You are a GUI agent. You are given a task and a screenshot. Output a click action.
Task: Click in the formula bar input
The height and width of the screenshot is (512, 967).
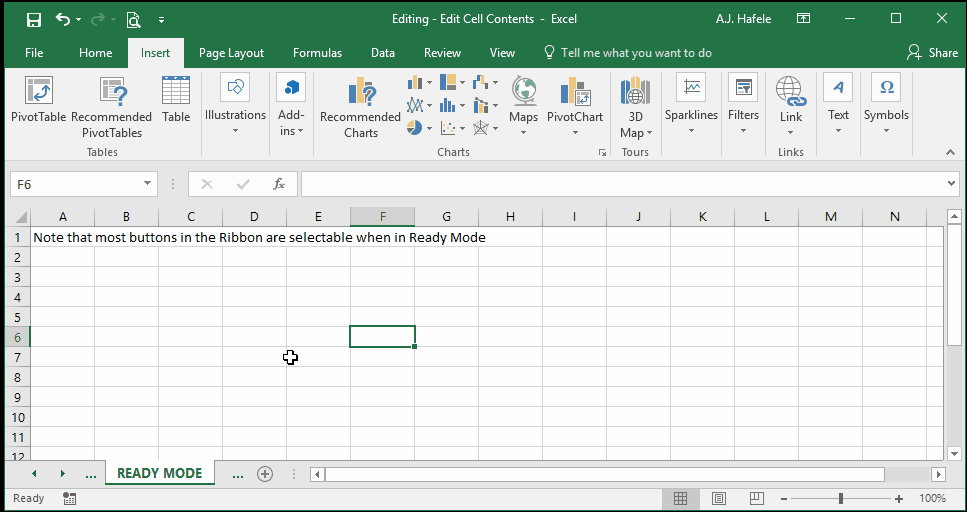tap(622, 184)
